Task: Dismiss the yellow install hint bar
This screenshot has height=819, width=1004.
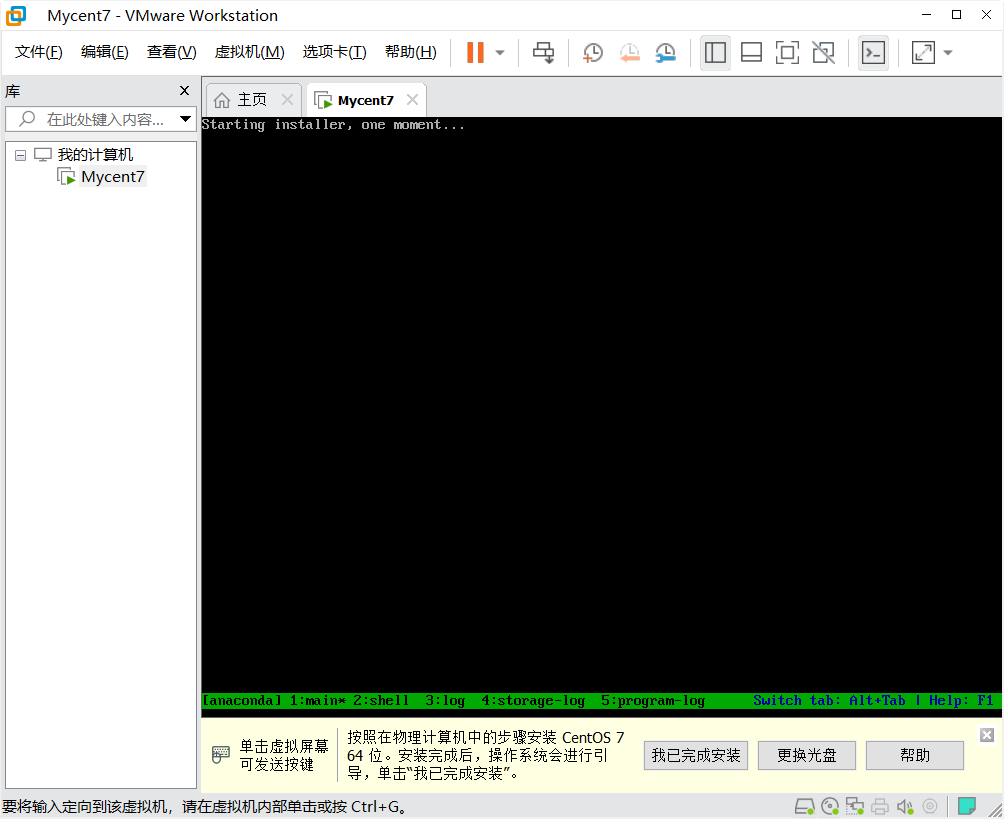Action: click(987, 735)
